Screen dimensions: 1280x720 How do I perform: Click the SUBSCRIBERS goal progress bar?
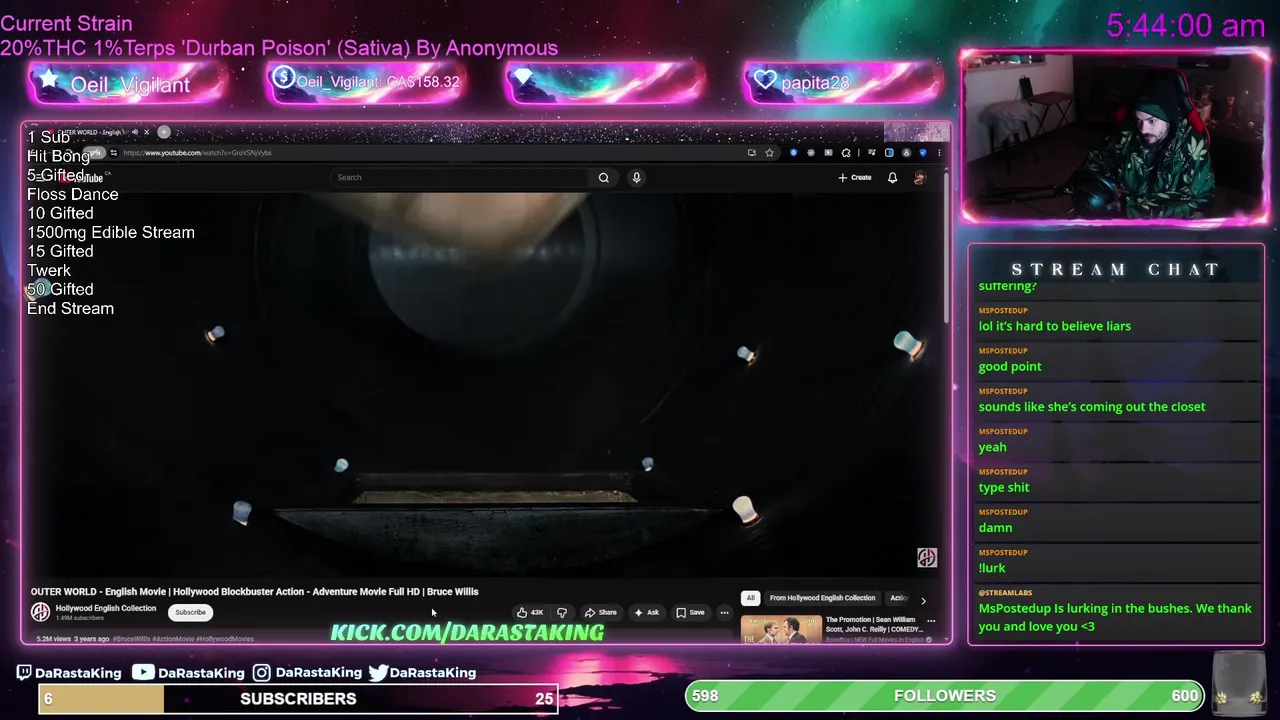298,698
